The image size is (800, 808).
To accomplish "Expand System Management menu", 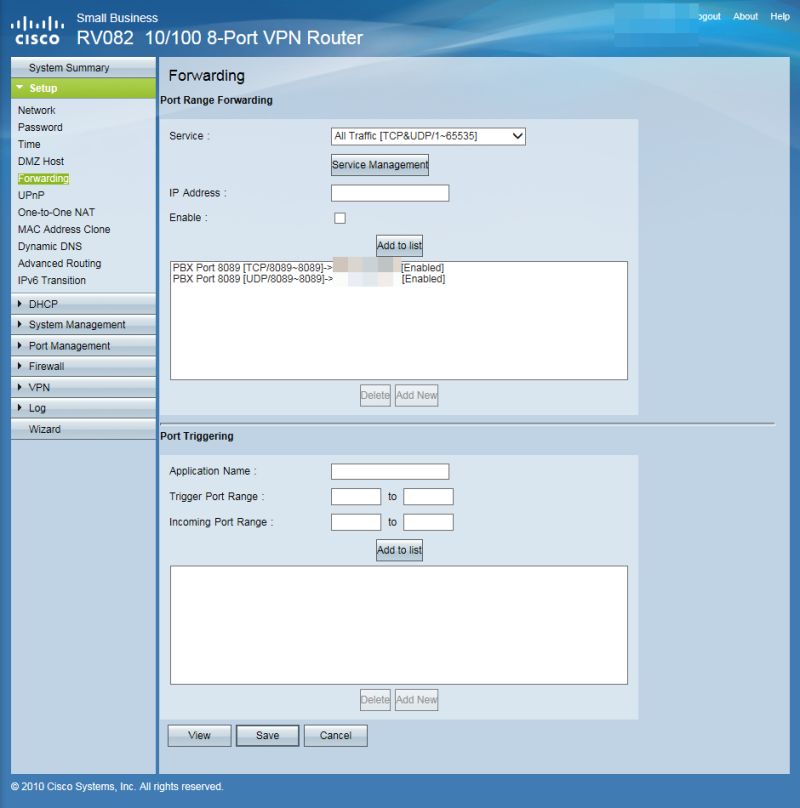I will (83, 325).
